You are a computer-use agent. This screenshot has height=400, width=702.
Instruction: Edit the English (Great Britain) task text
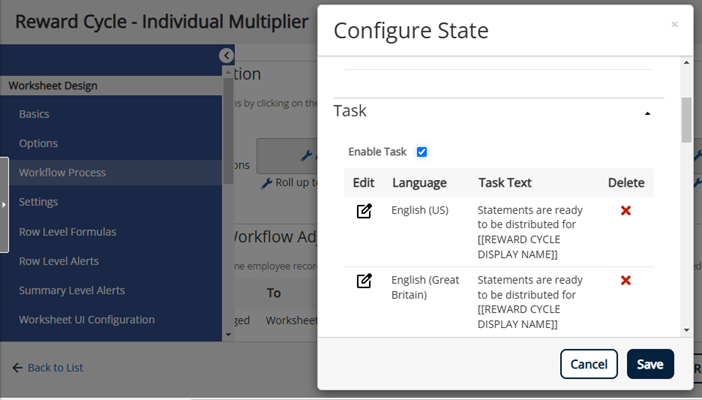point(364,281)
